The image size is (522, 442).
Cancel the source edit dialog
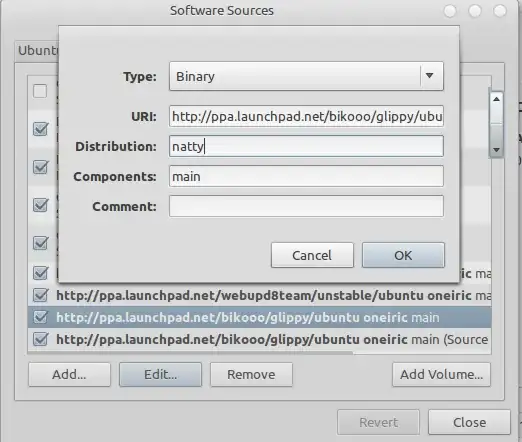pyautogui.click(x=312, y=255)
